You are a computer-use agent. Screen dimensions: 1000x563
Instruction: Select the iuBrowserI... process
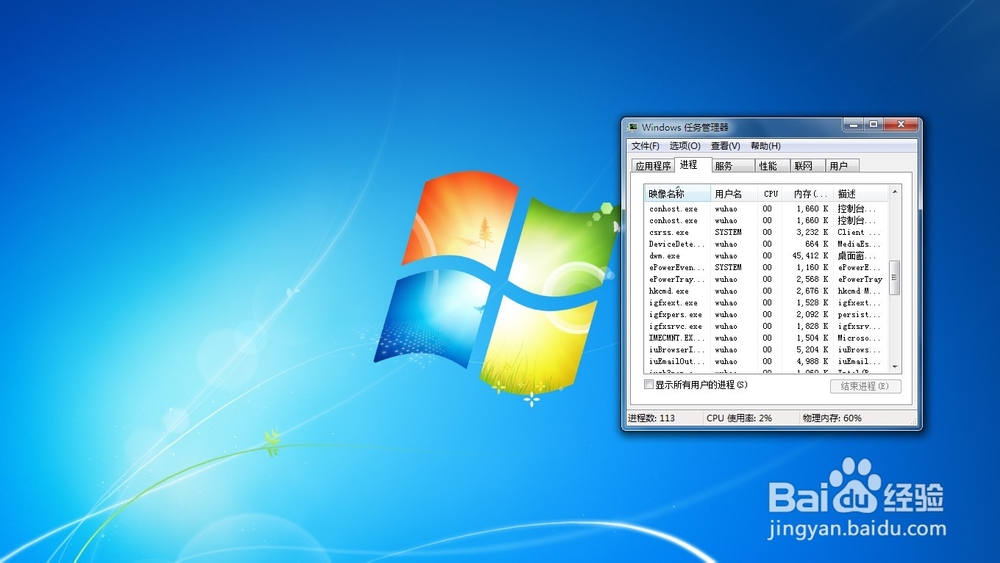[x=677, y=349]
